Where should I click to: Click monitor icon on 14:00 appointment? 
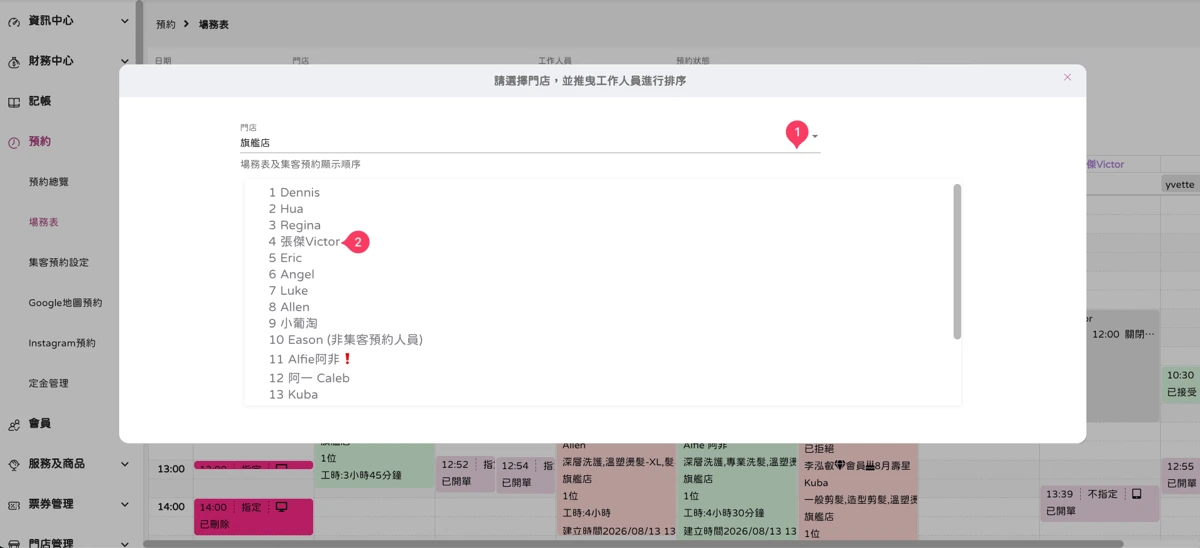[x=281, y=507]
